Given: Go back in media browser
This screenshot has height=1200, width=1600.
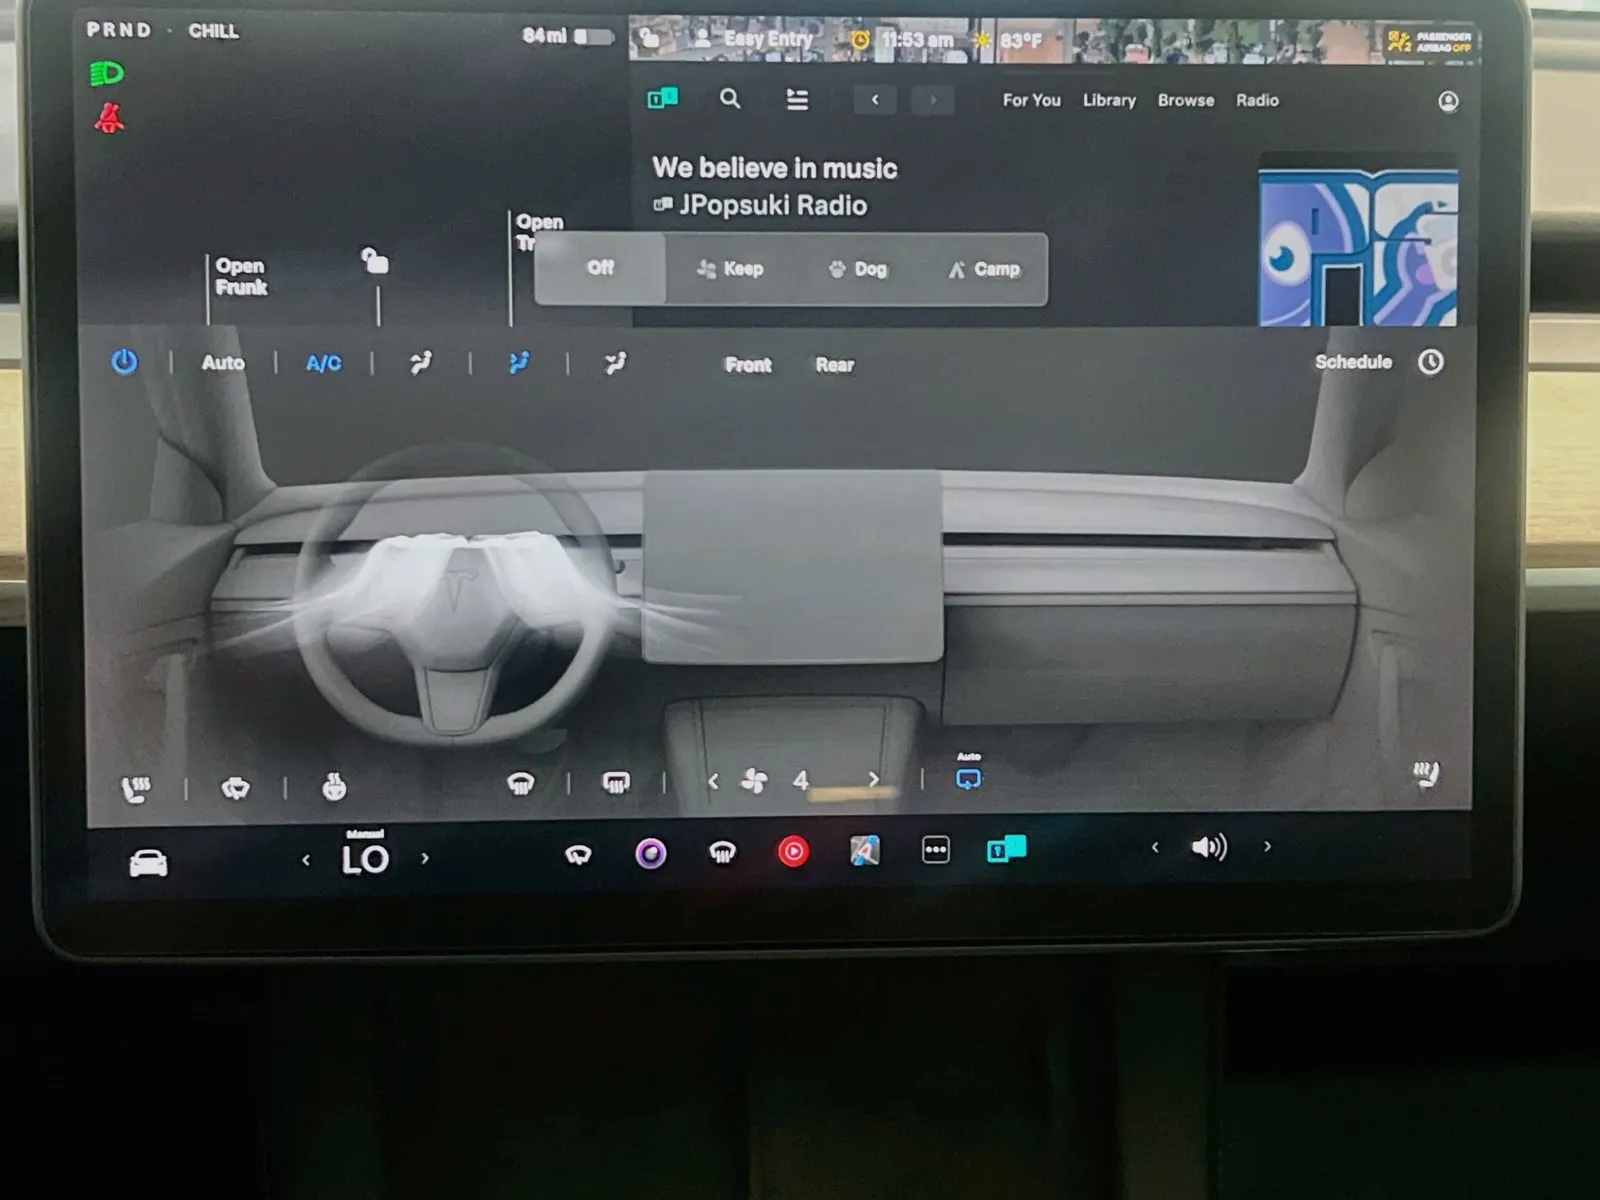Looking at the screenshot, I should click(x=875, y=100).
